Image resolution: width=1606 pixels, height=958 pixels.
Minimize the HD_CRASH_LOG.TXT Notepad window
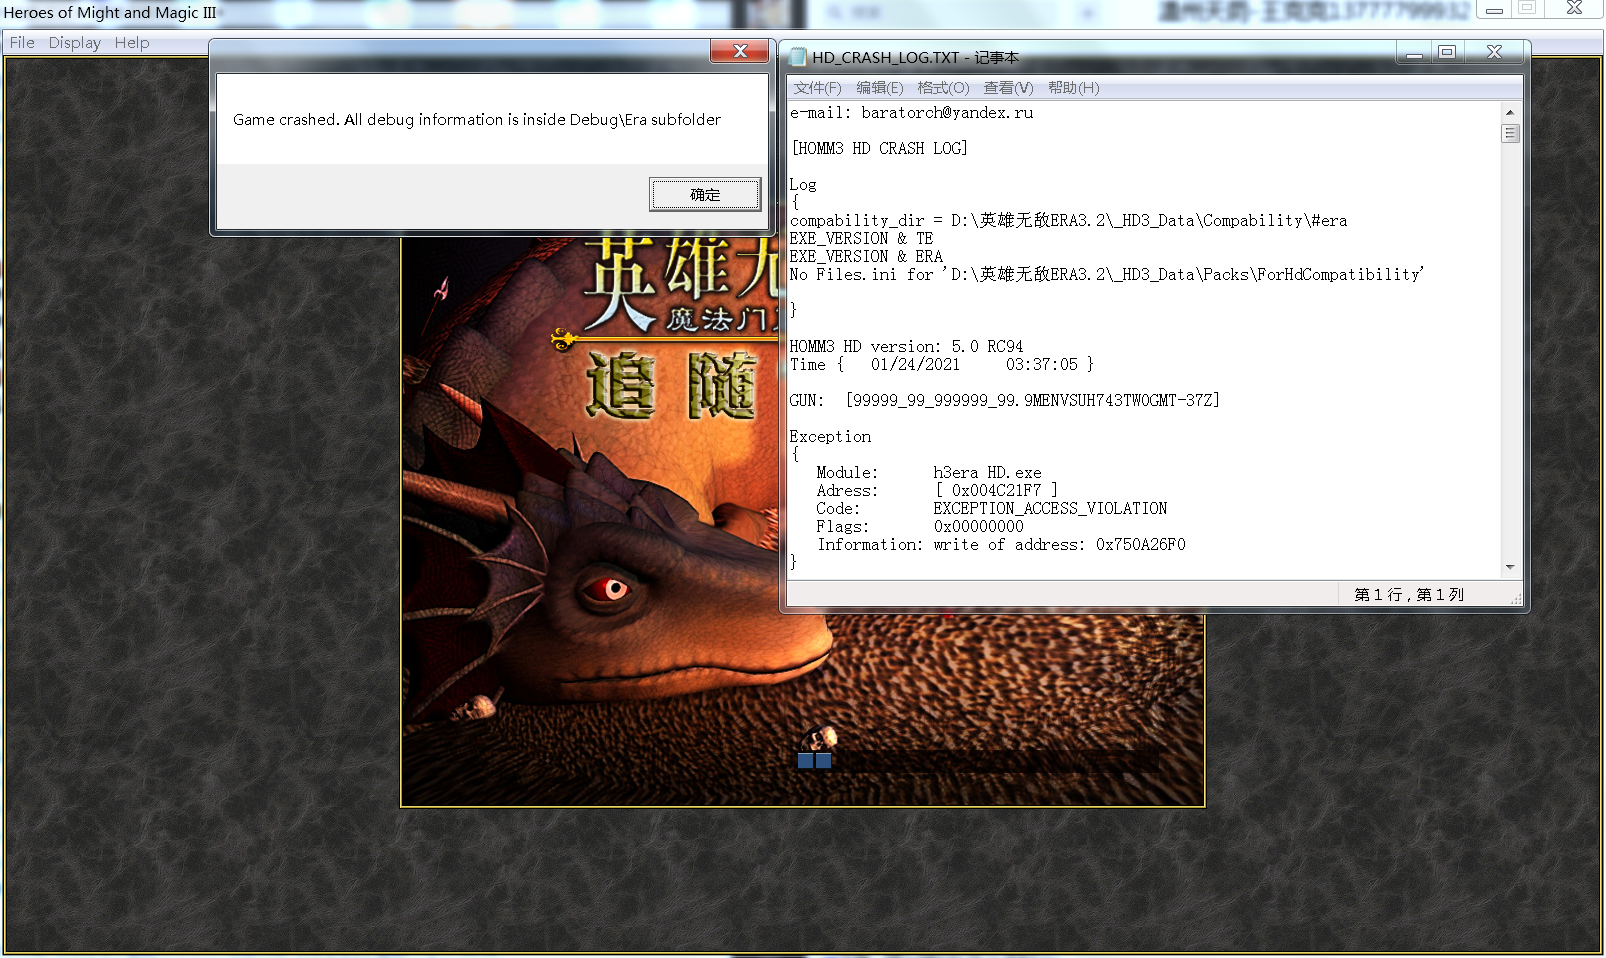[1414, 53]
